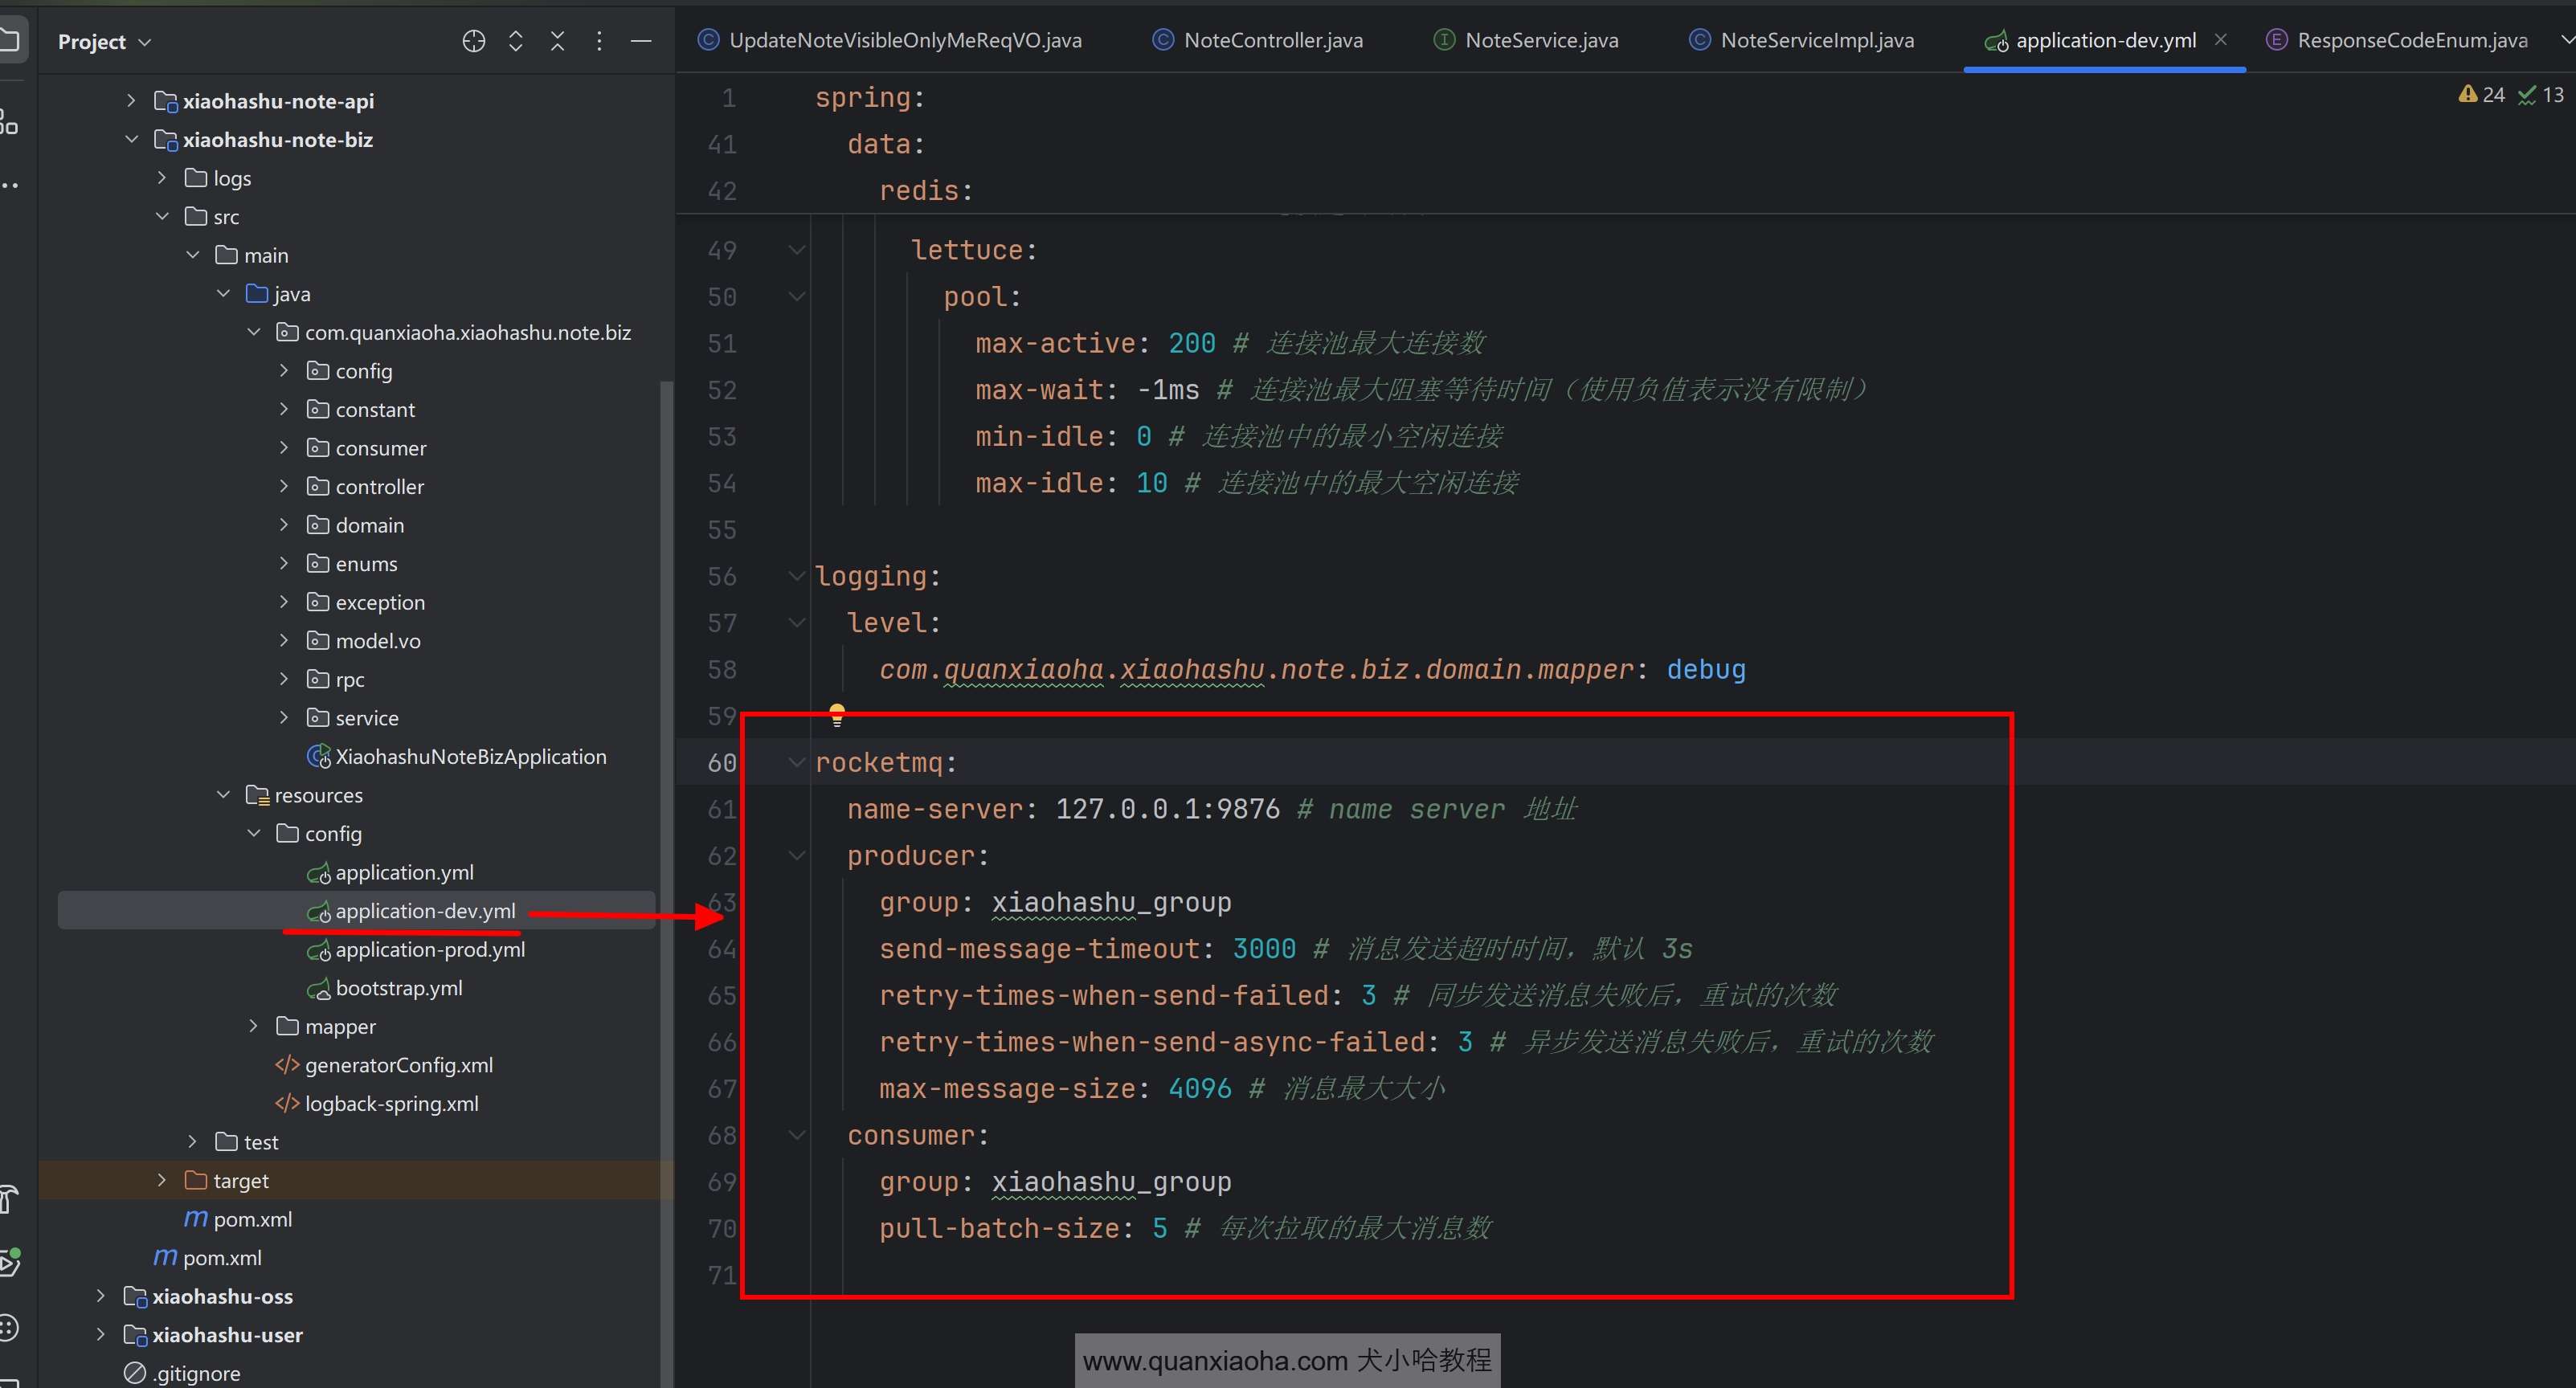Expand the target folder
Viewport: 2576px width, 1388px height.
[x=162, y=1180]
